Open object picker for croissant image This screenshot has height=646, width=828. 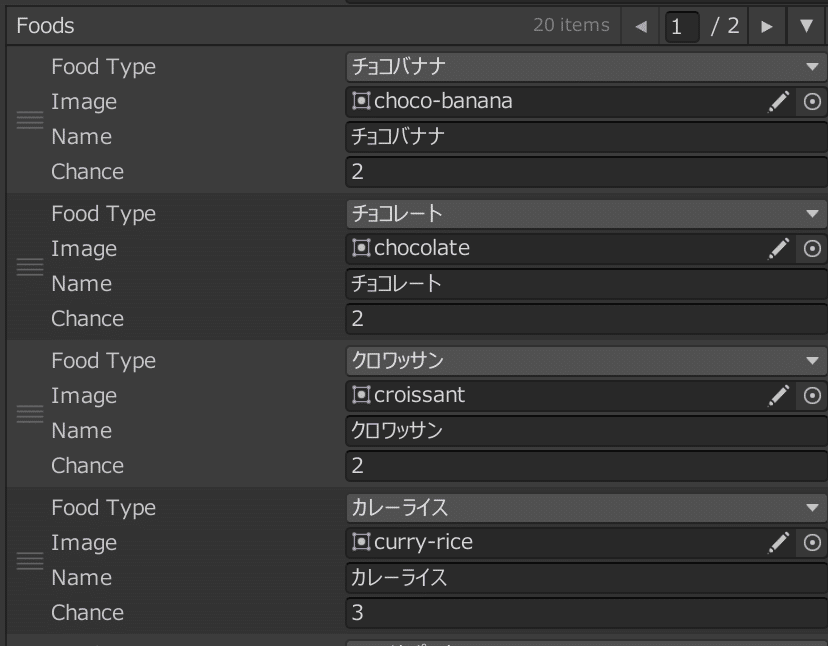coord(812,395)
